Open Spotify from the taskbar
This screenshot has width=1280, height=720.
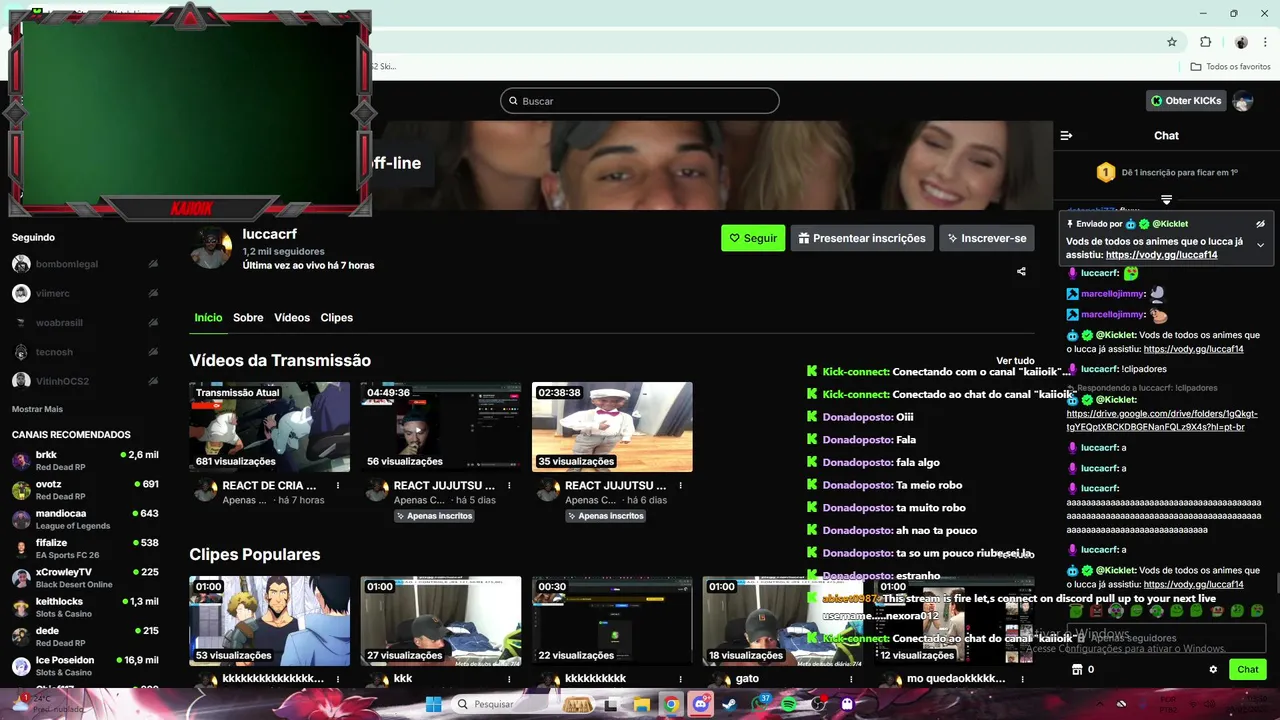coord(788,704)
